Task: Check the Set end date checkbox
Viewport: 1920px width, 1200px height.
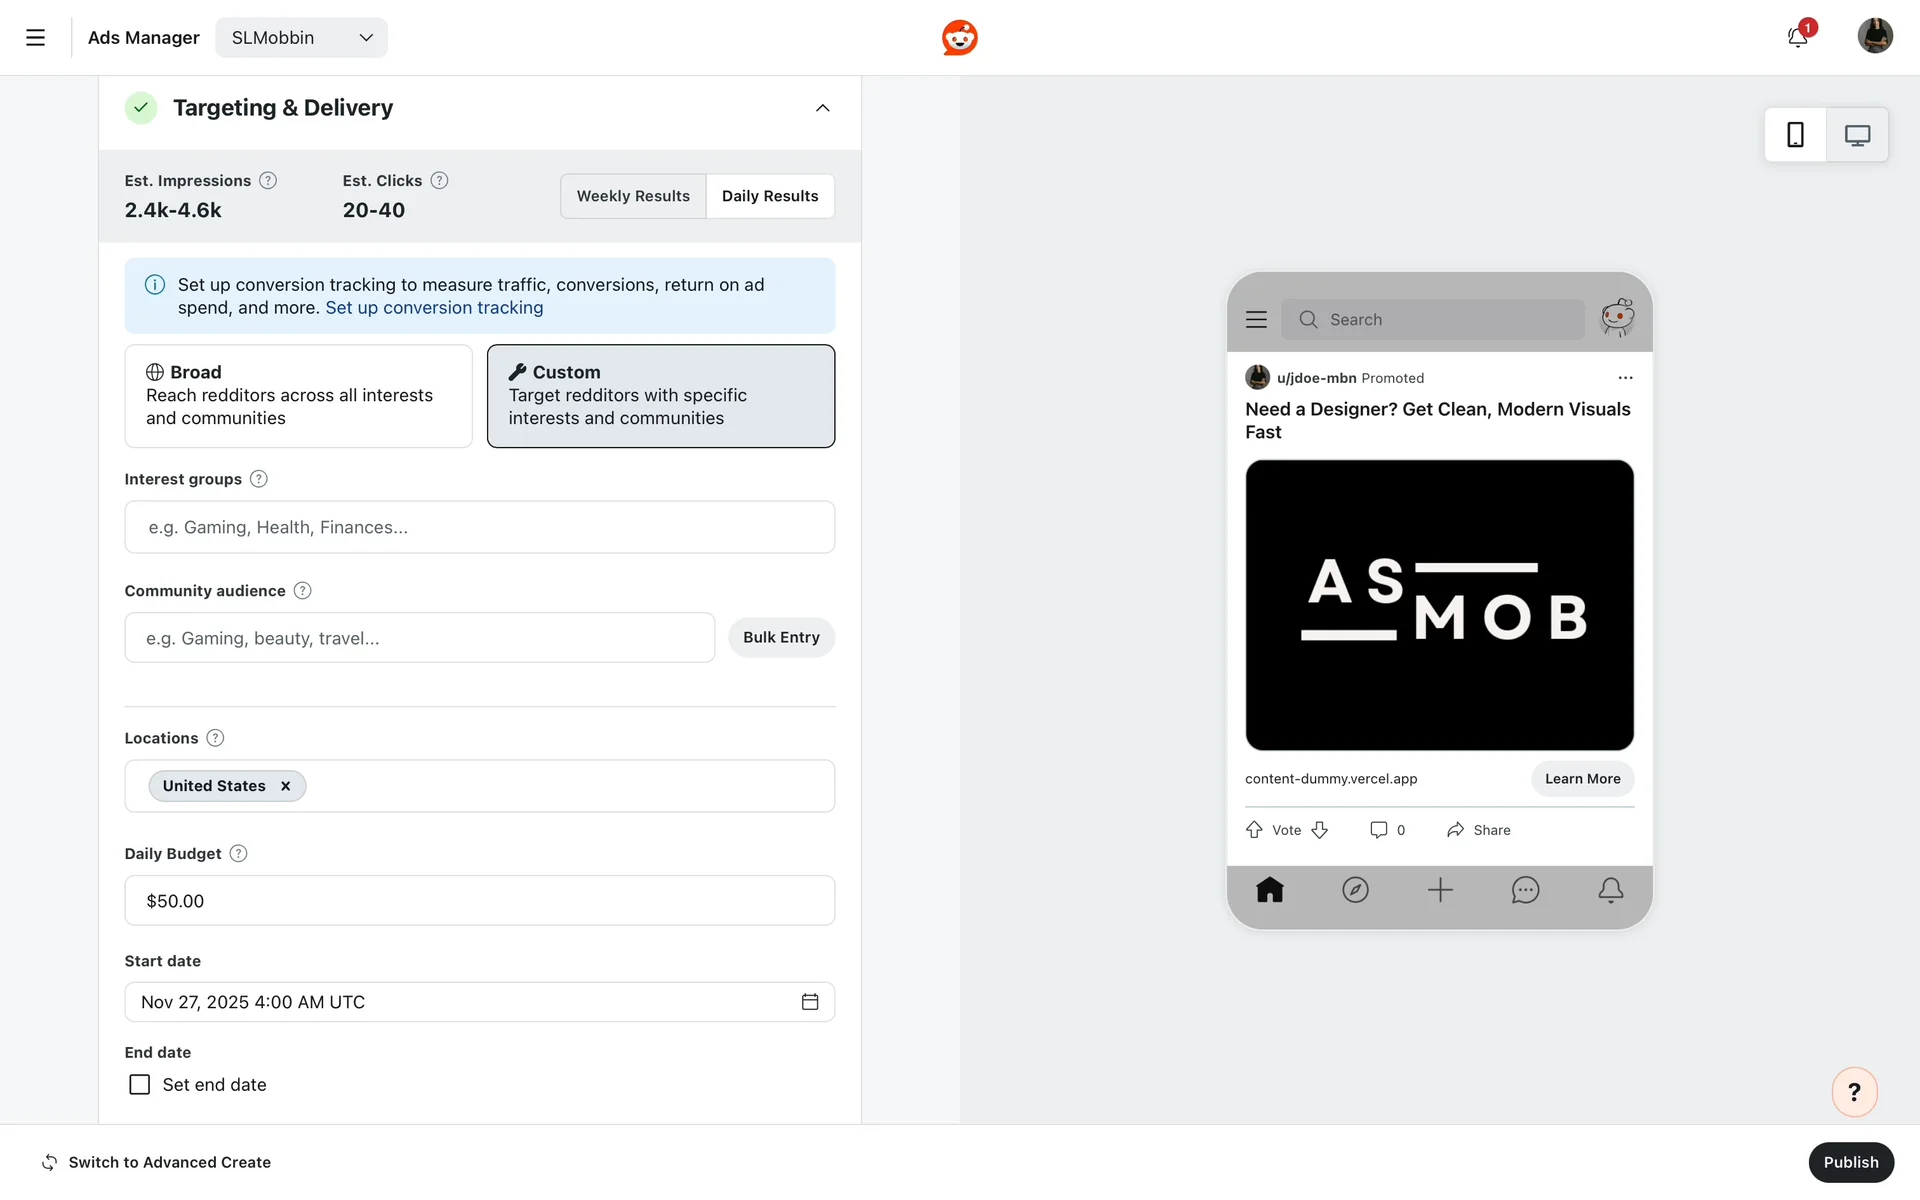Action: [140, 1085]
